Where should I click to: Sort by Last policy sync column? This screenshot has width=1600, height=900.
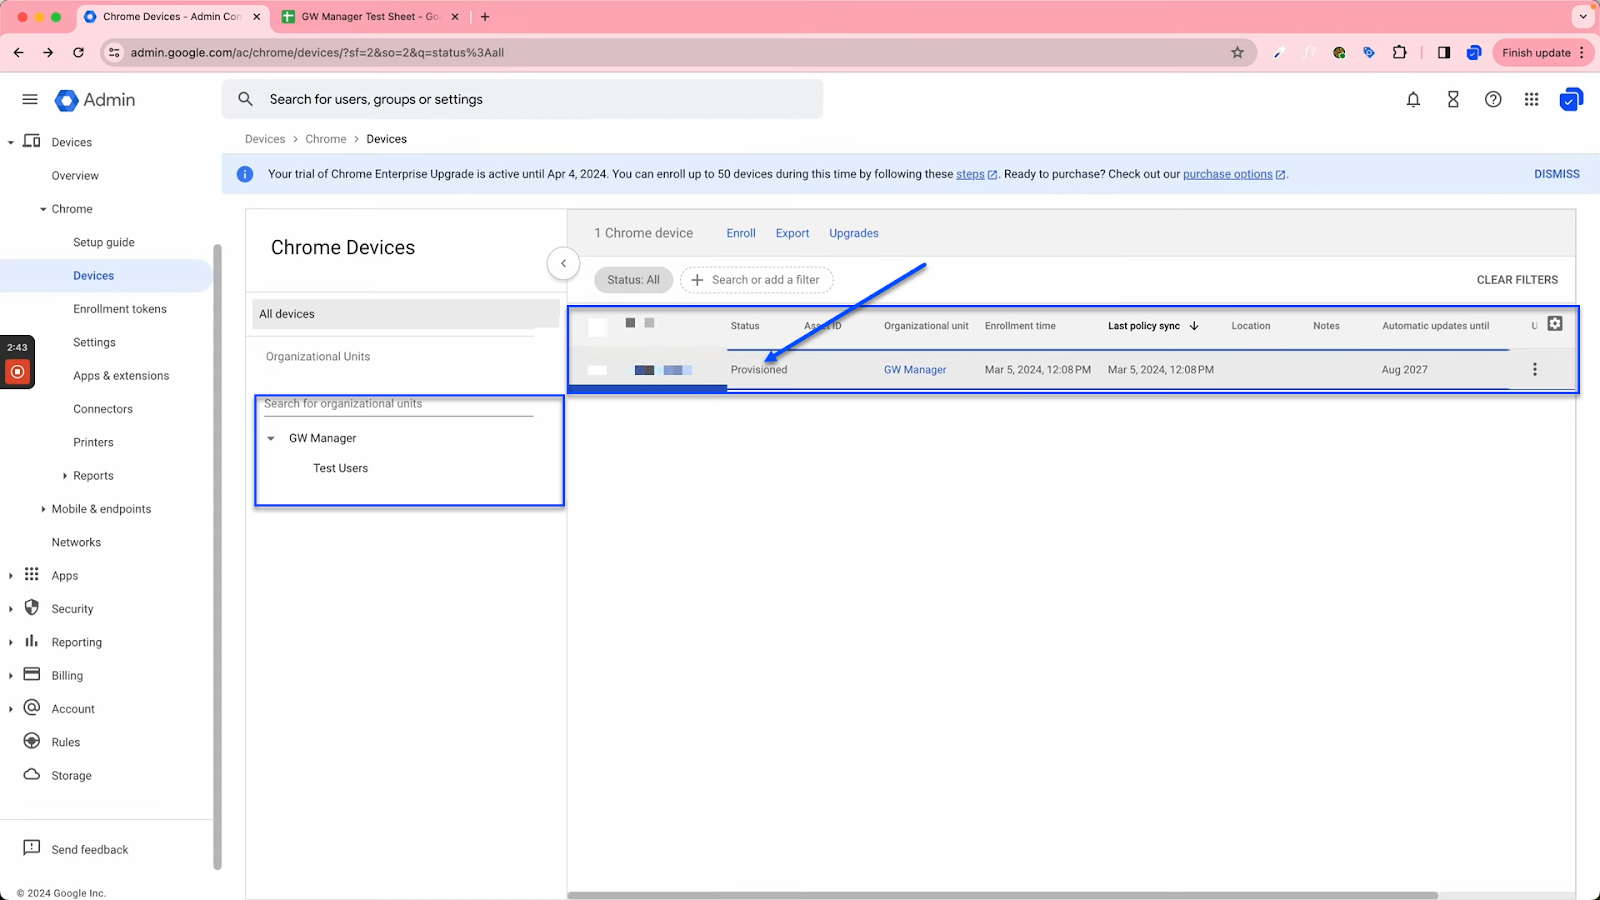coord(1153,326)
